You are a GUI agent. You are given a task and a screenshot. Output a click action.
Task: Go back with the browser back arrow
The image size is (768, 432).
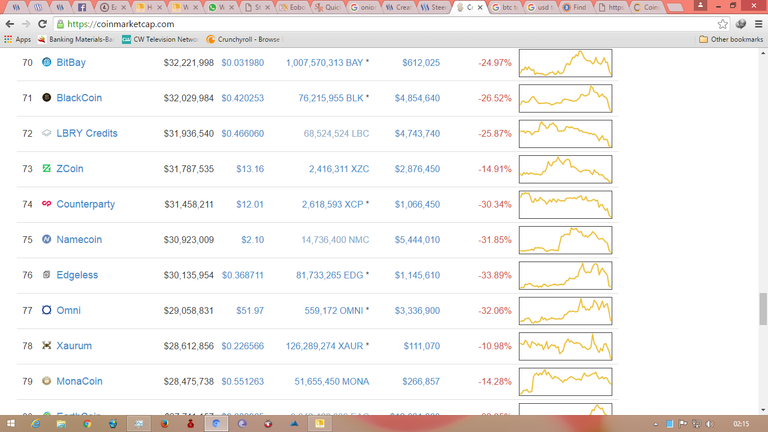pyautogui.click(x=10, y=24)
